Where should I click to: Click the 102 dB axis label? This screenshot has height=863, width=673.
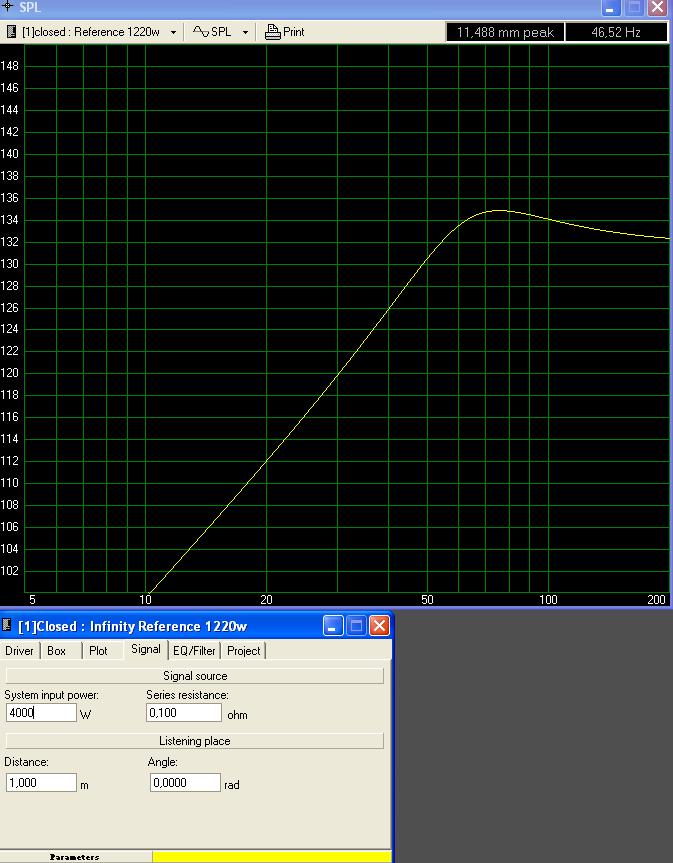[x=9, y=571]
